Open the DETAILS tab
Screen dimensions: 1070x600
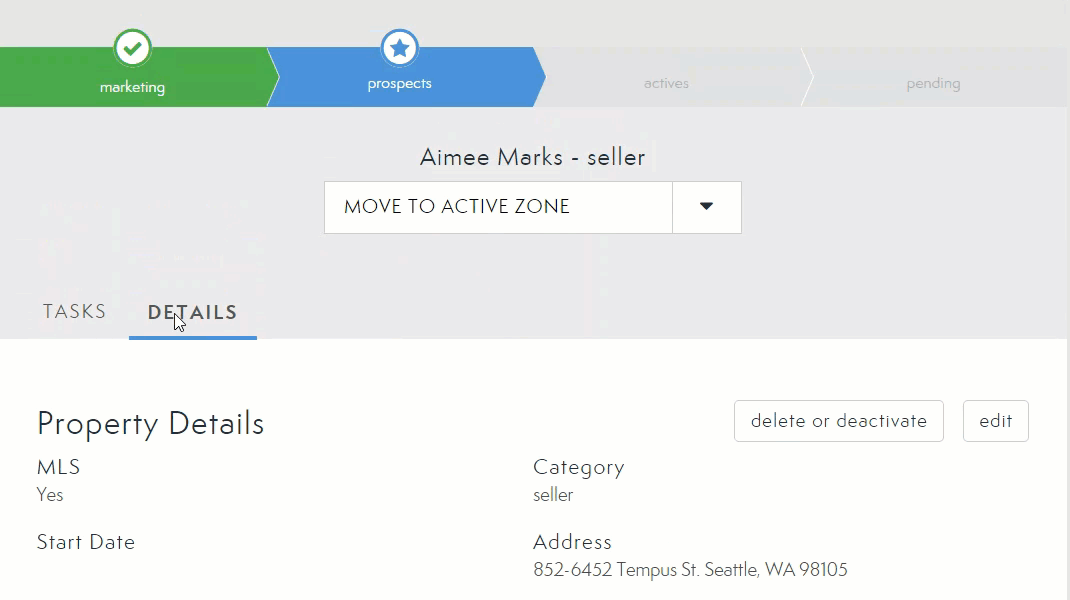[x=192, y=312]
